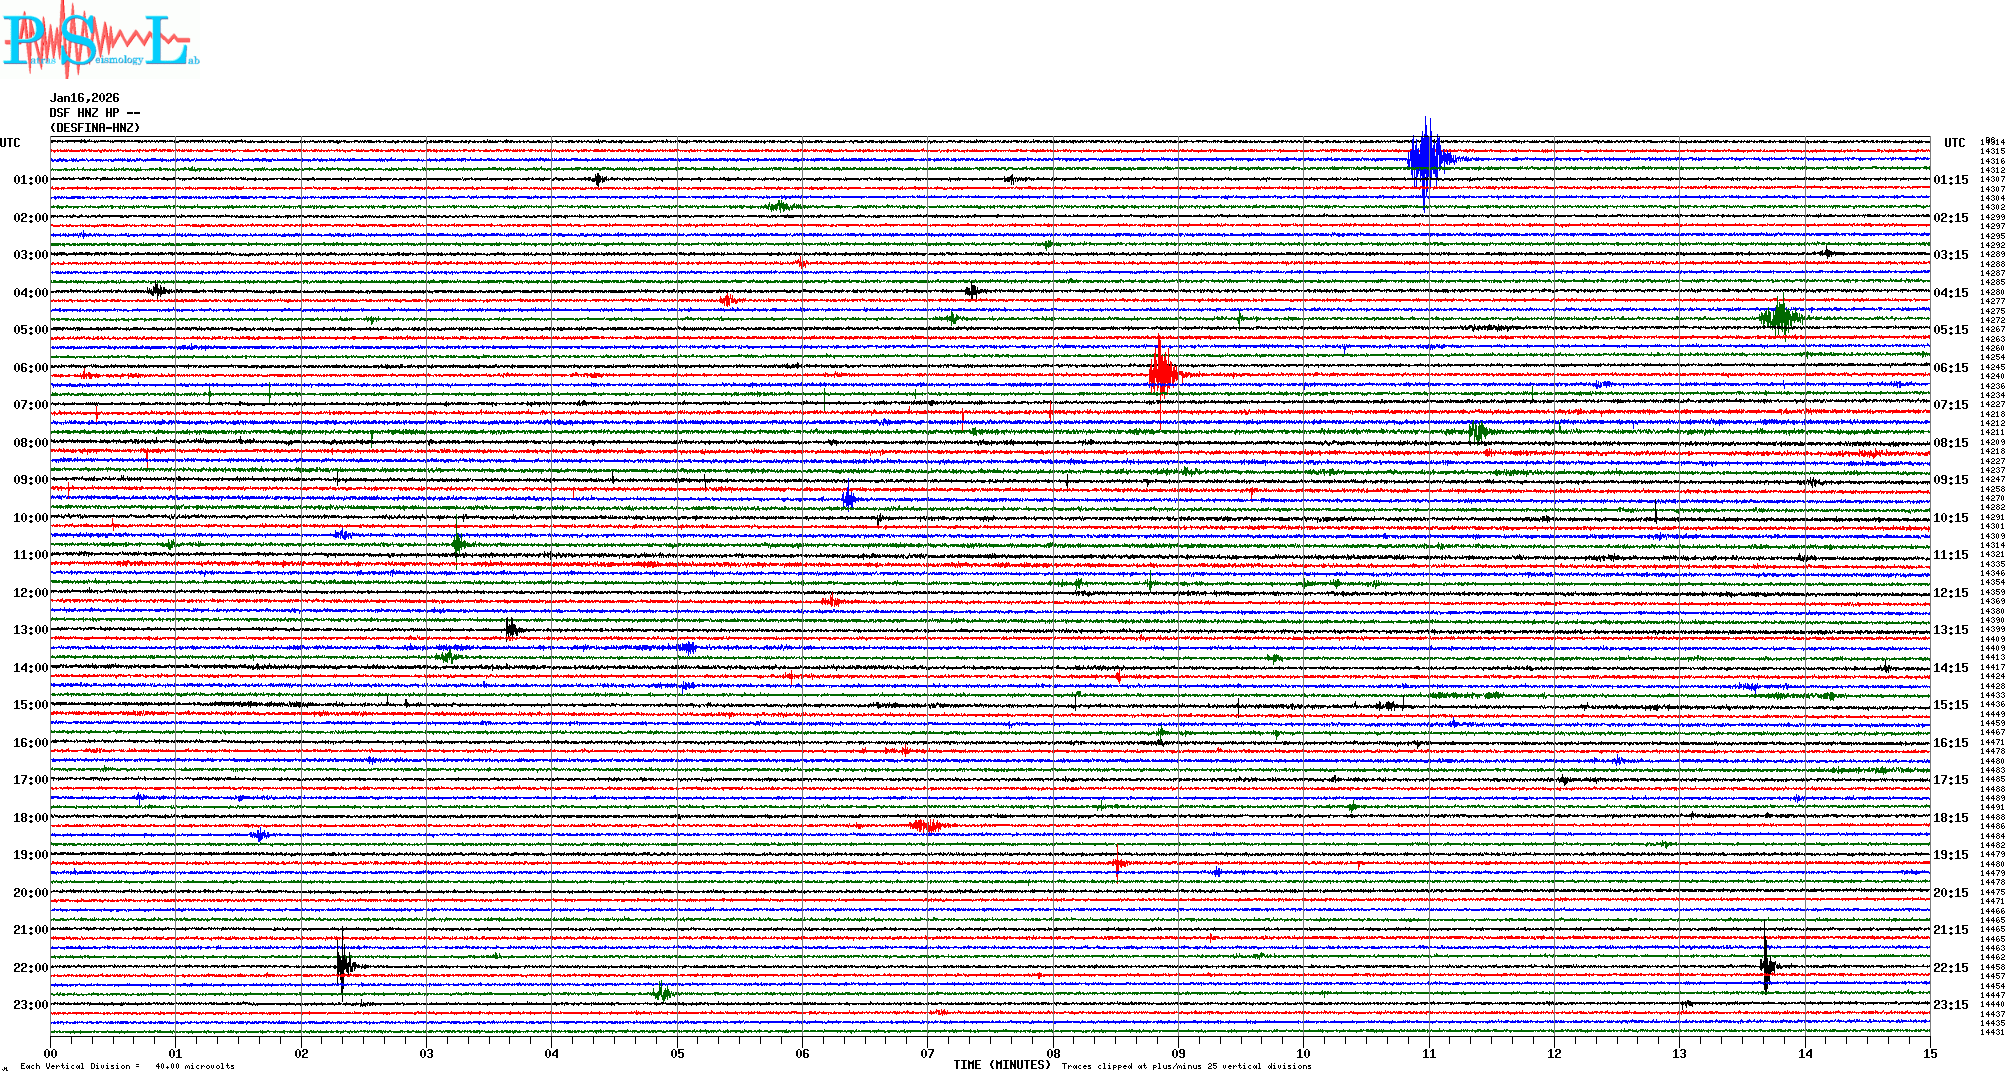Click the small blue burst on the 09:15 trace
The image size is (2010, 1080).
click(x=849, y=497)
